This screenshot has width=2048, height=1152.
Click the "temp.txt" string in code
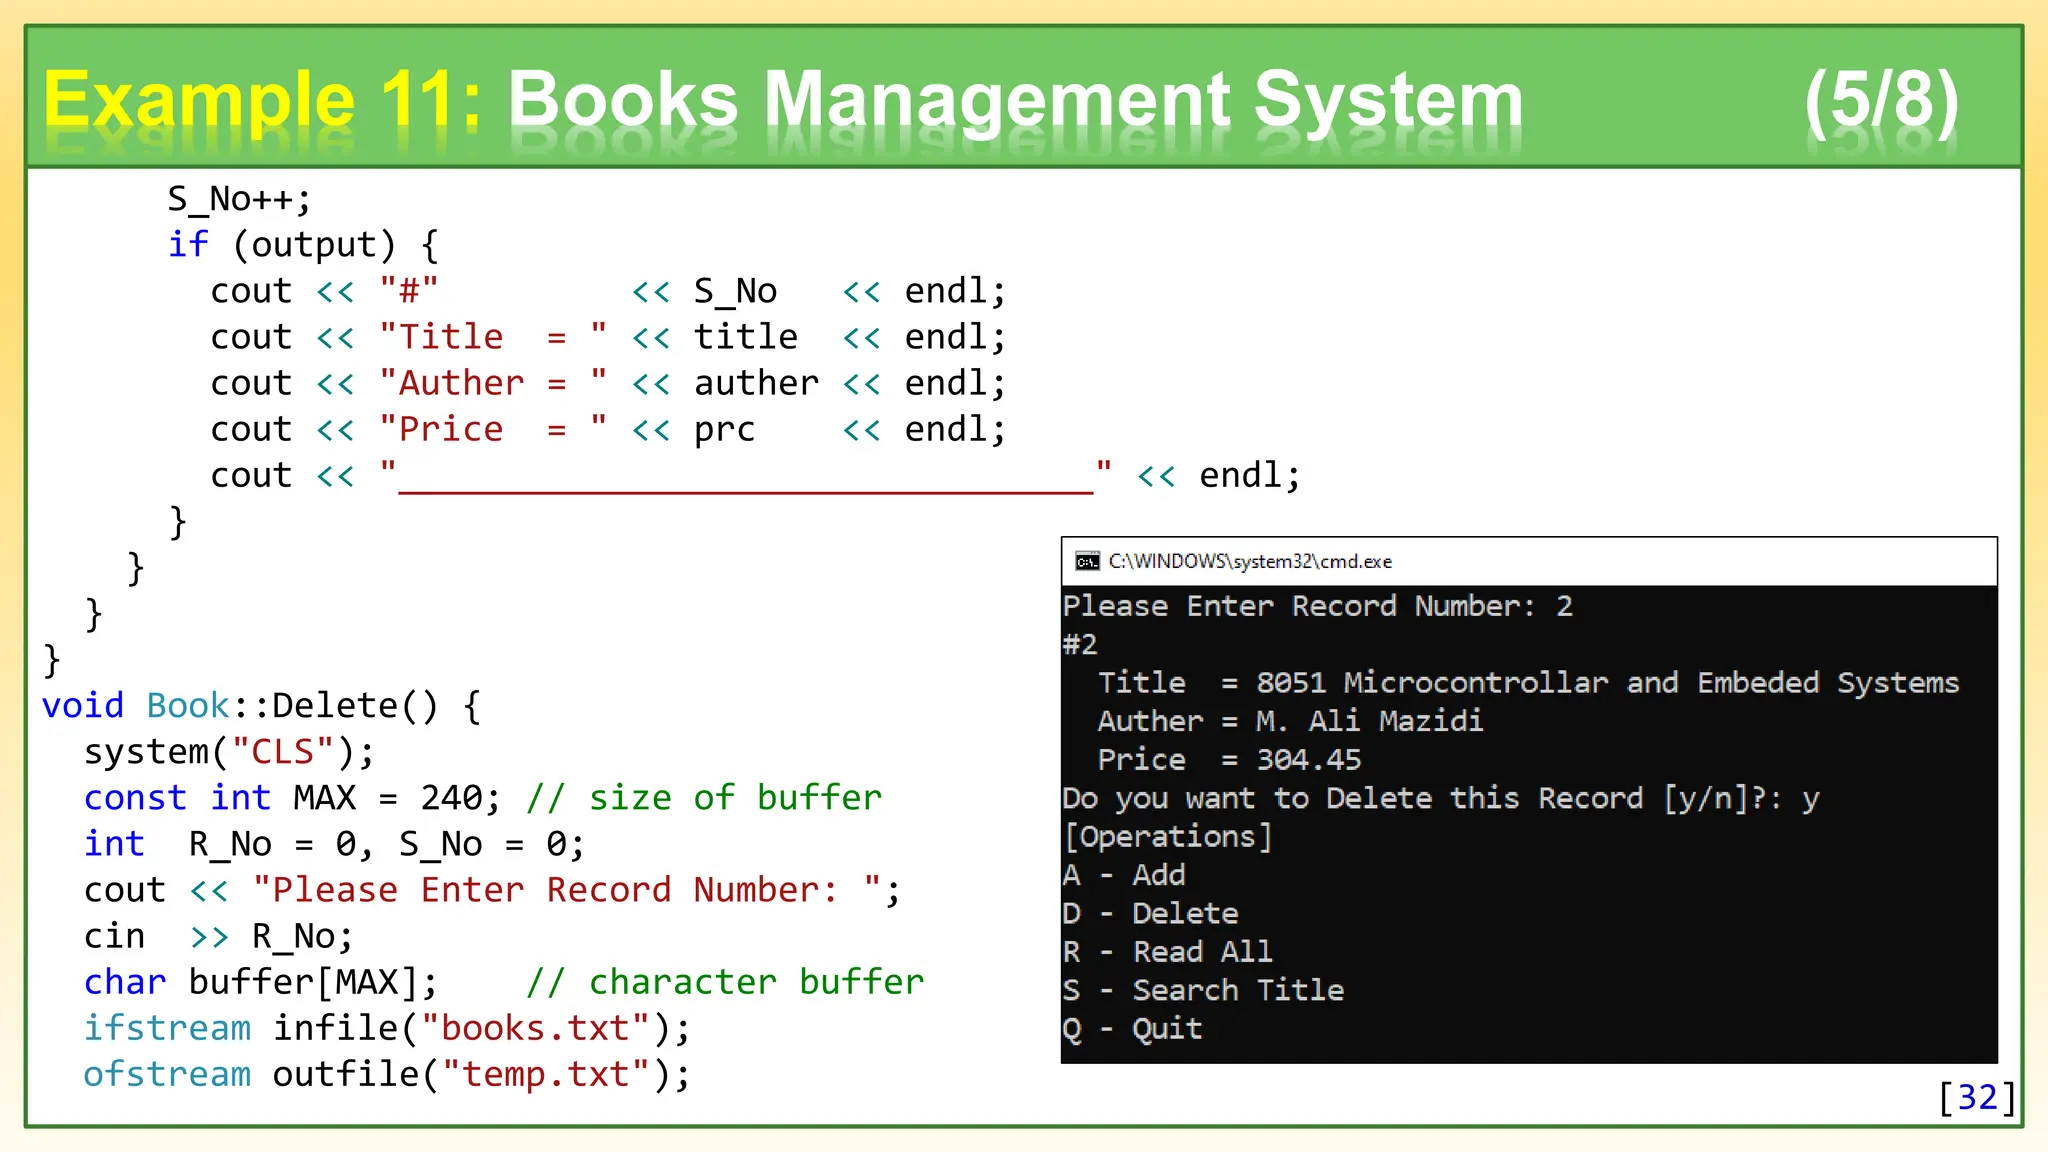(545, 1074)
